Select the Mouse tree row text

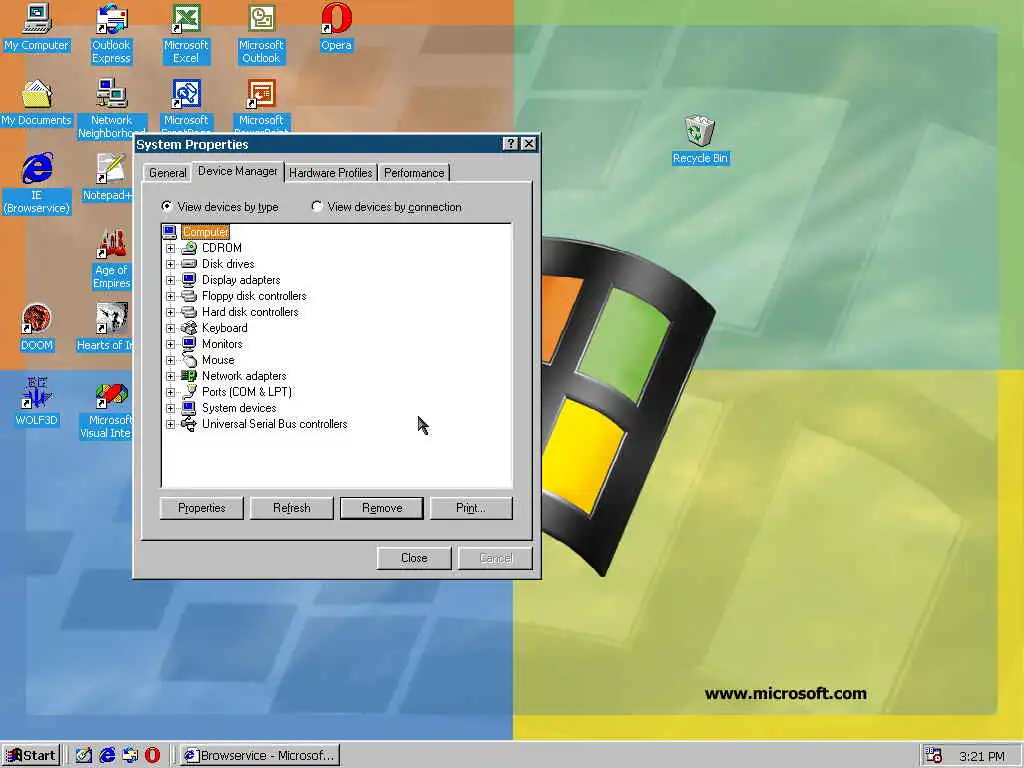(x=218, y=360)
